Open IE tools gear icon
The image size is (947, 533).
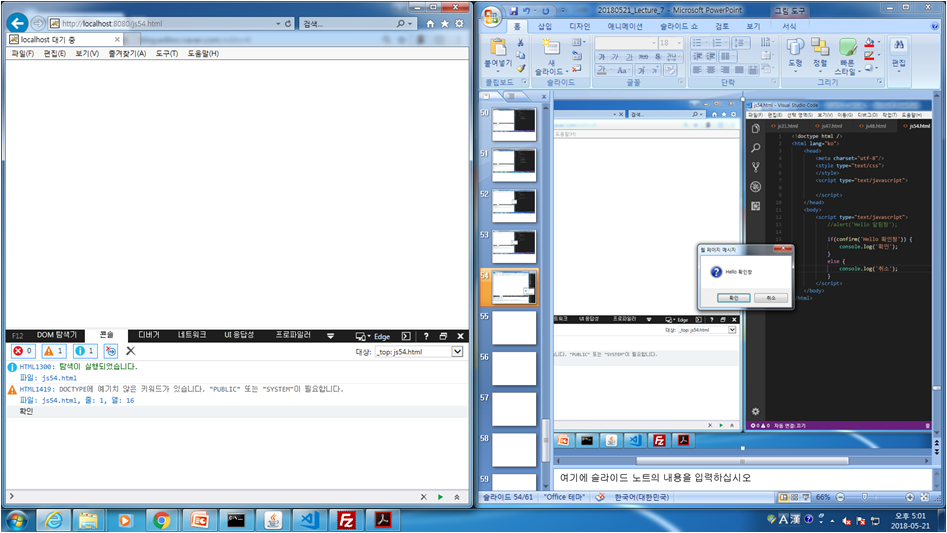pos(459,24)
